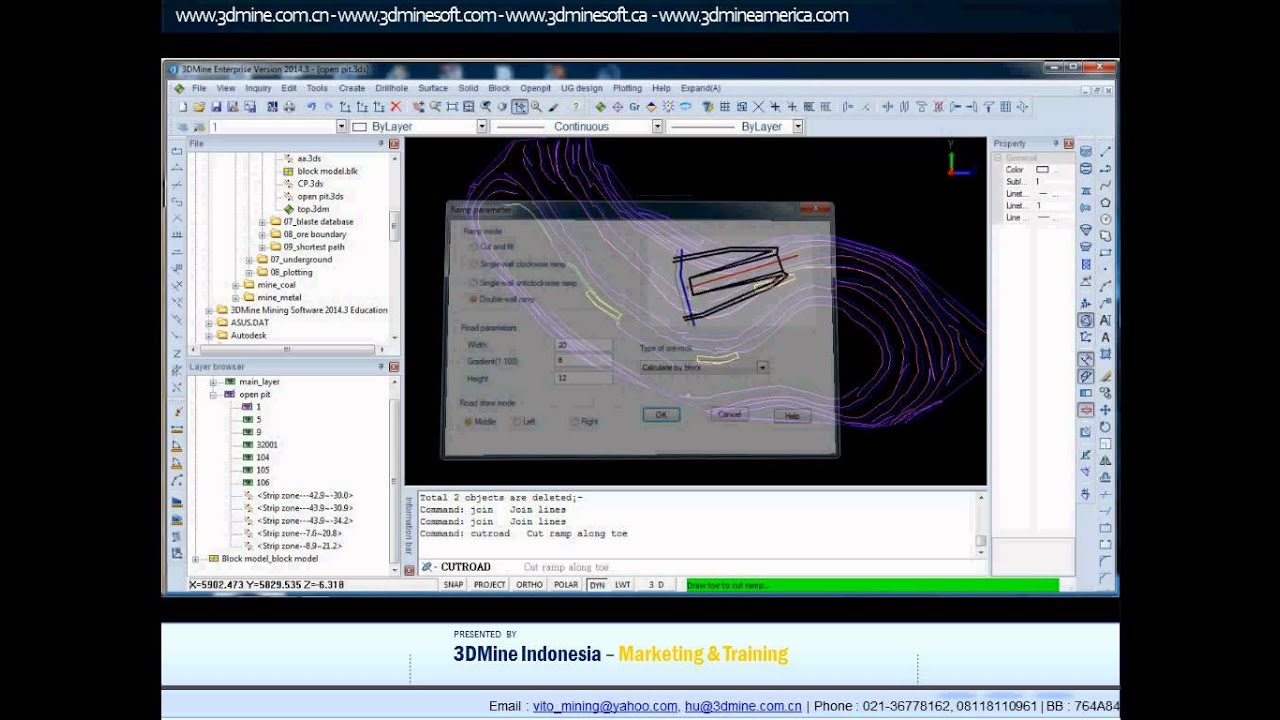Click the pan hand icon in right sidebar
The image size is (1280, 720).
[x=1086, y=494]
